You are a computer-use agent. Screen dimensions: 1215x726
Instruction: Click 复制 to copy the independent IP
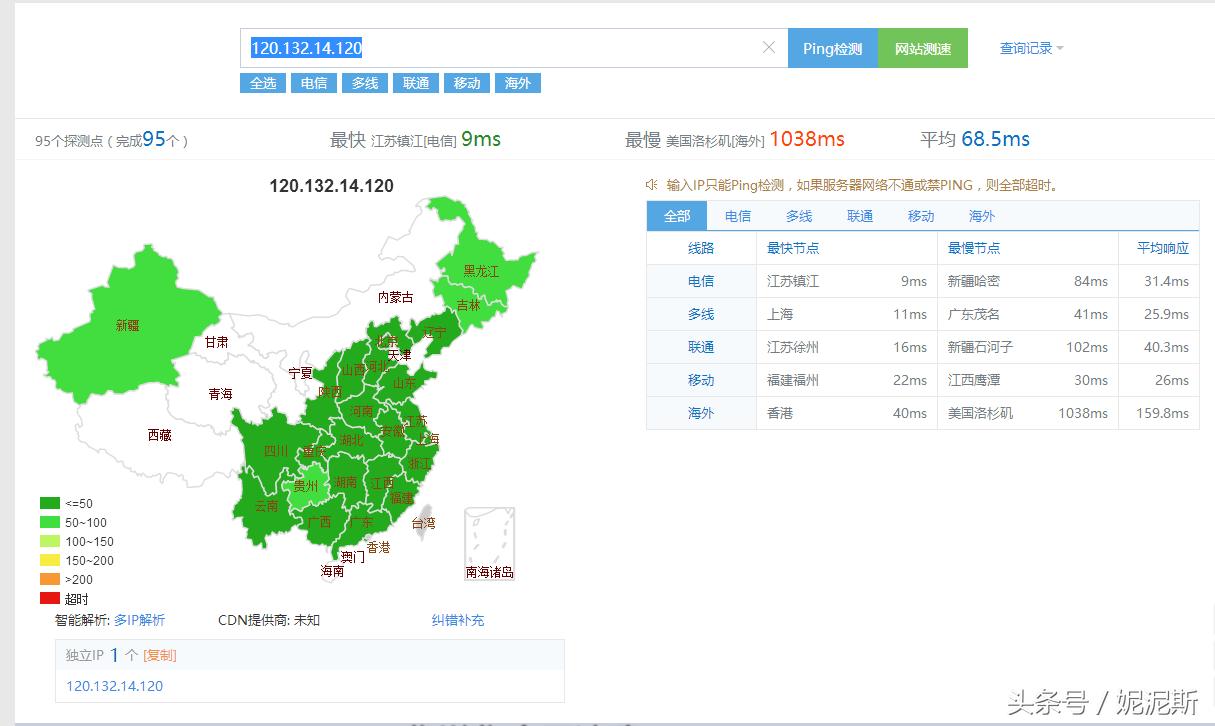(160, 655)
